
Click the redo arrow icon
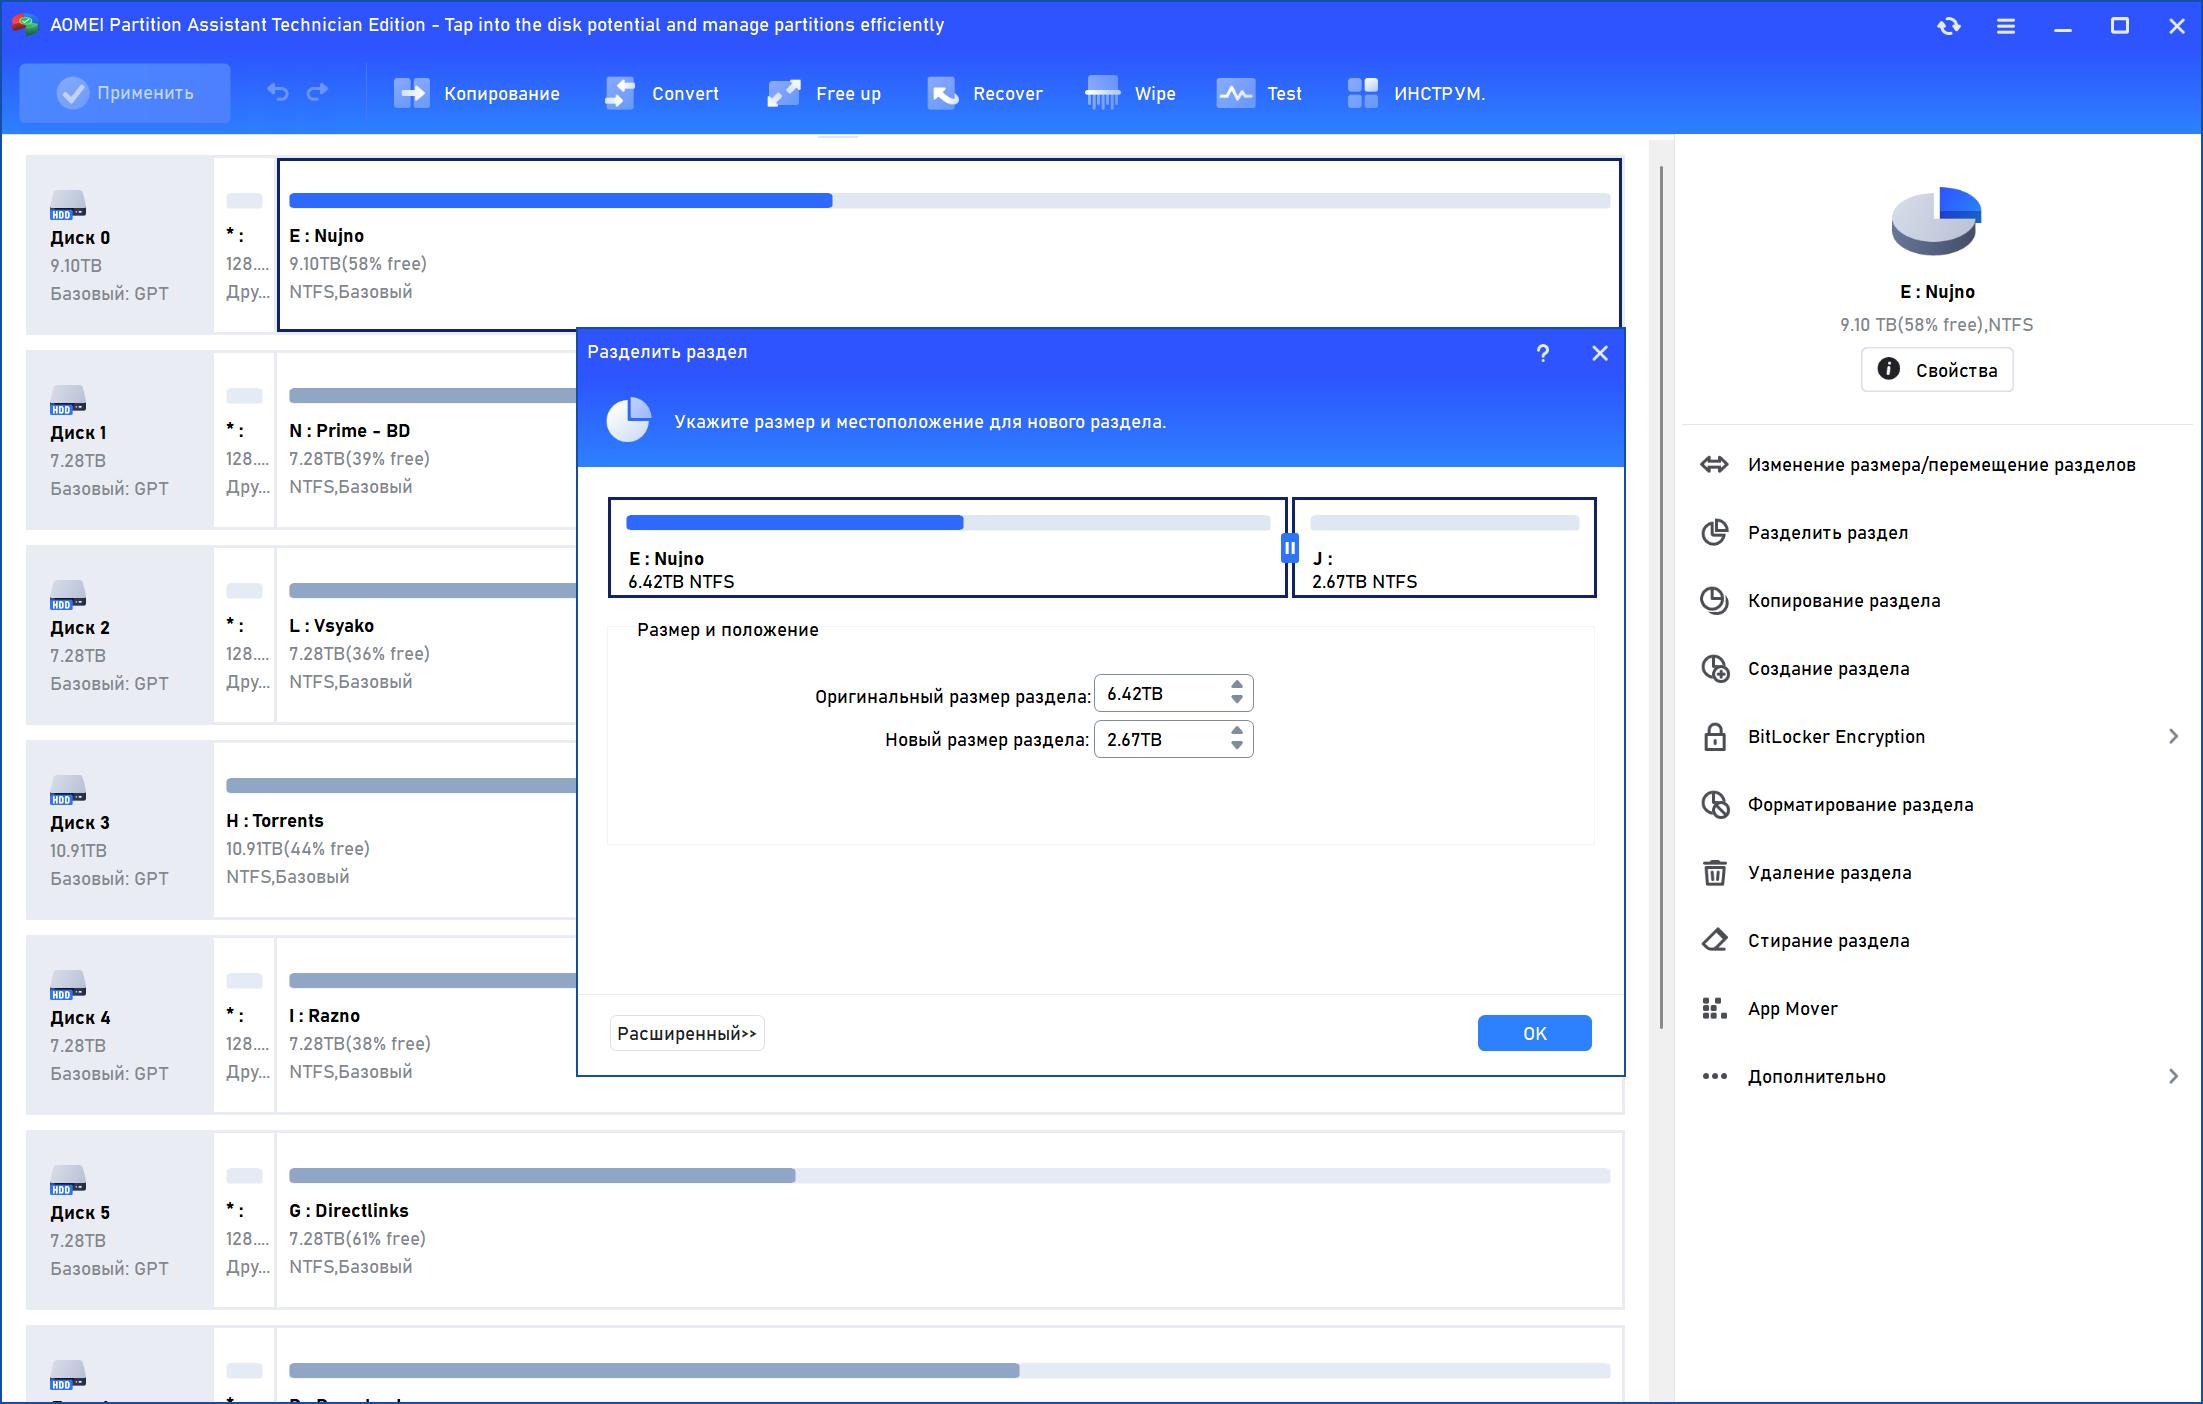point(317,93)
